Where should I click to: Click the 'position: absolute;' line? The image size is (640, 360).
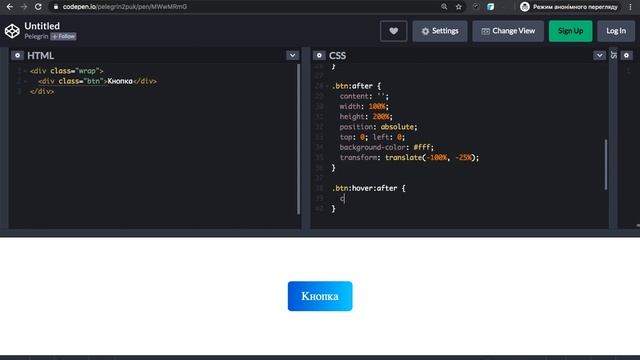pyautogui.click(x=378, y=127)
